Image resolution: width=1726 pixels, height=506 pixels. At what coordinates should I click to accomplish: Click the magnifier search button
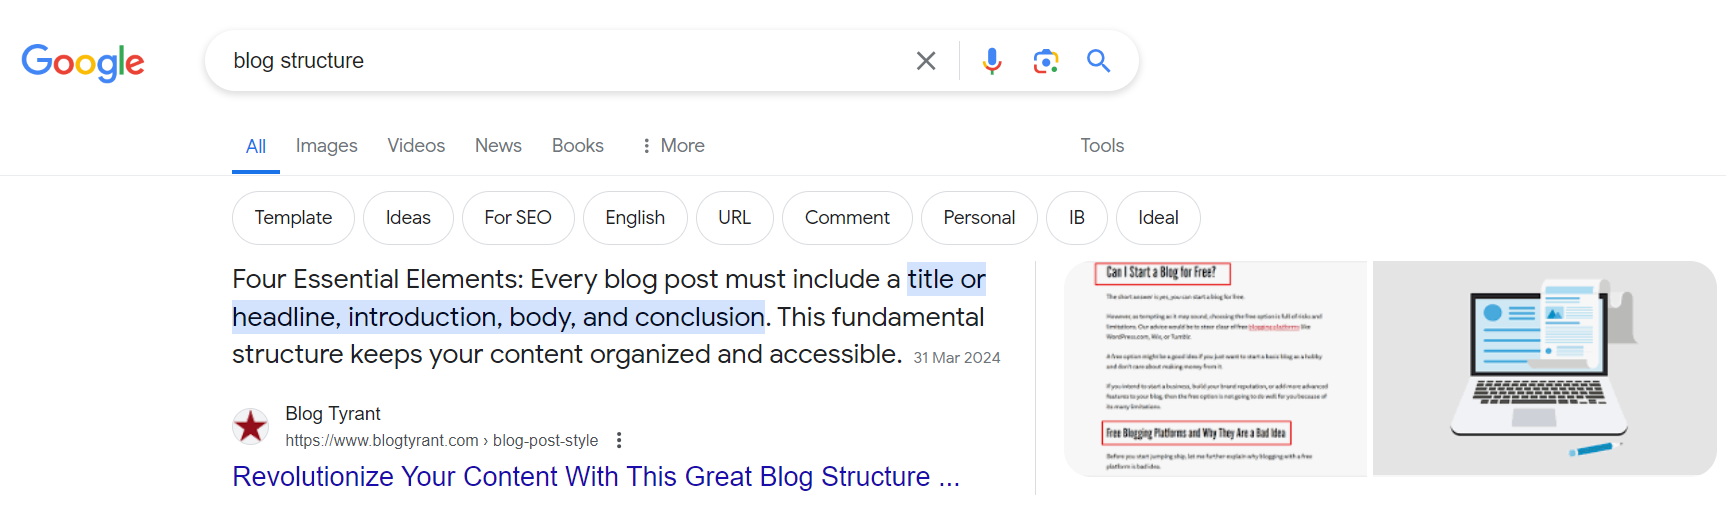[1099, 61]
